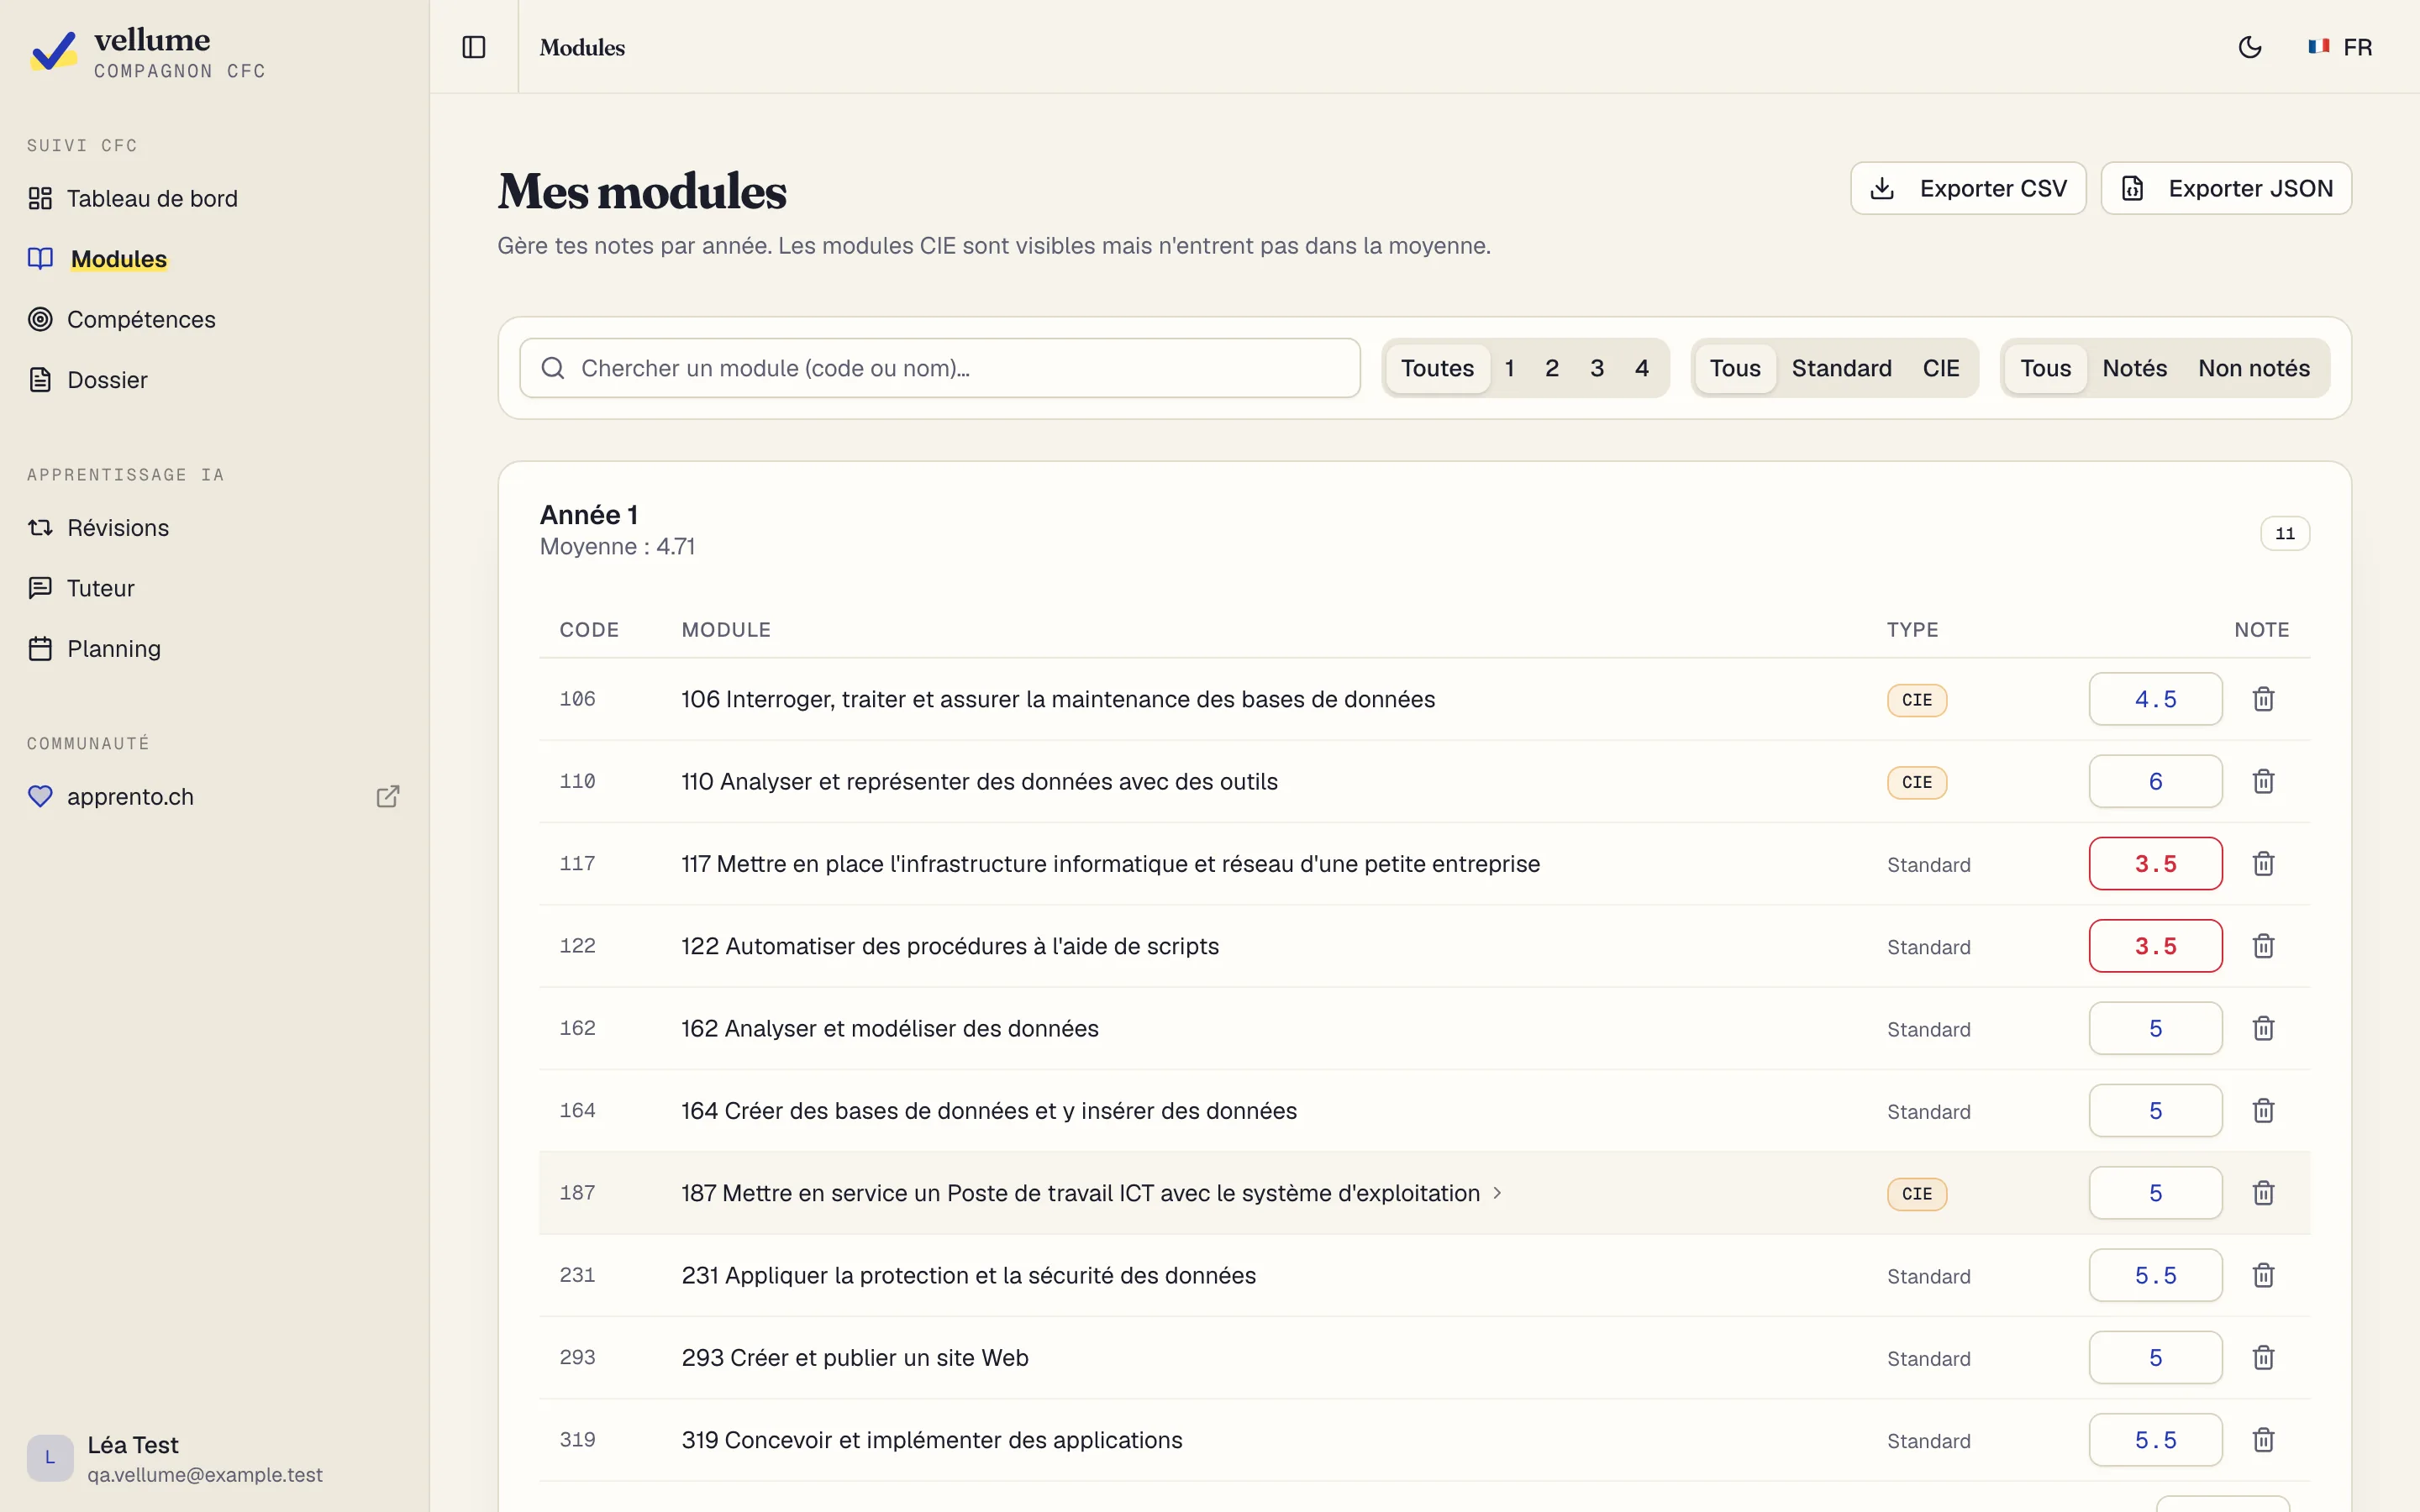
Task: Edit the note field for module 293
Action: point(2155,1357)
